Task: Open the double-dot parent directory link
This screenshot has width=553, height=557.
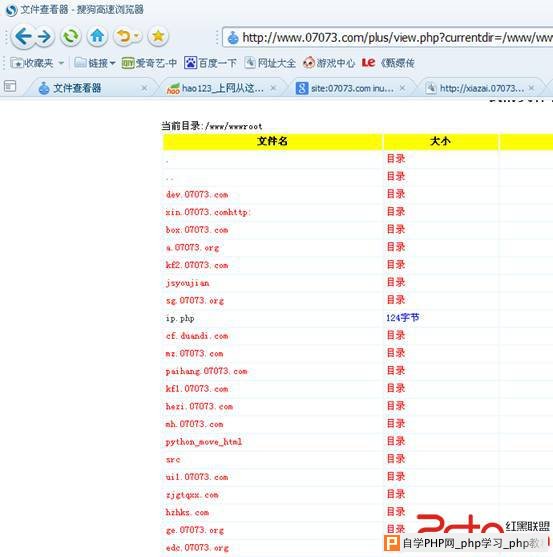Action: 170,179
